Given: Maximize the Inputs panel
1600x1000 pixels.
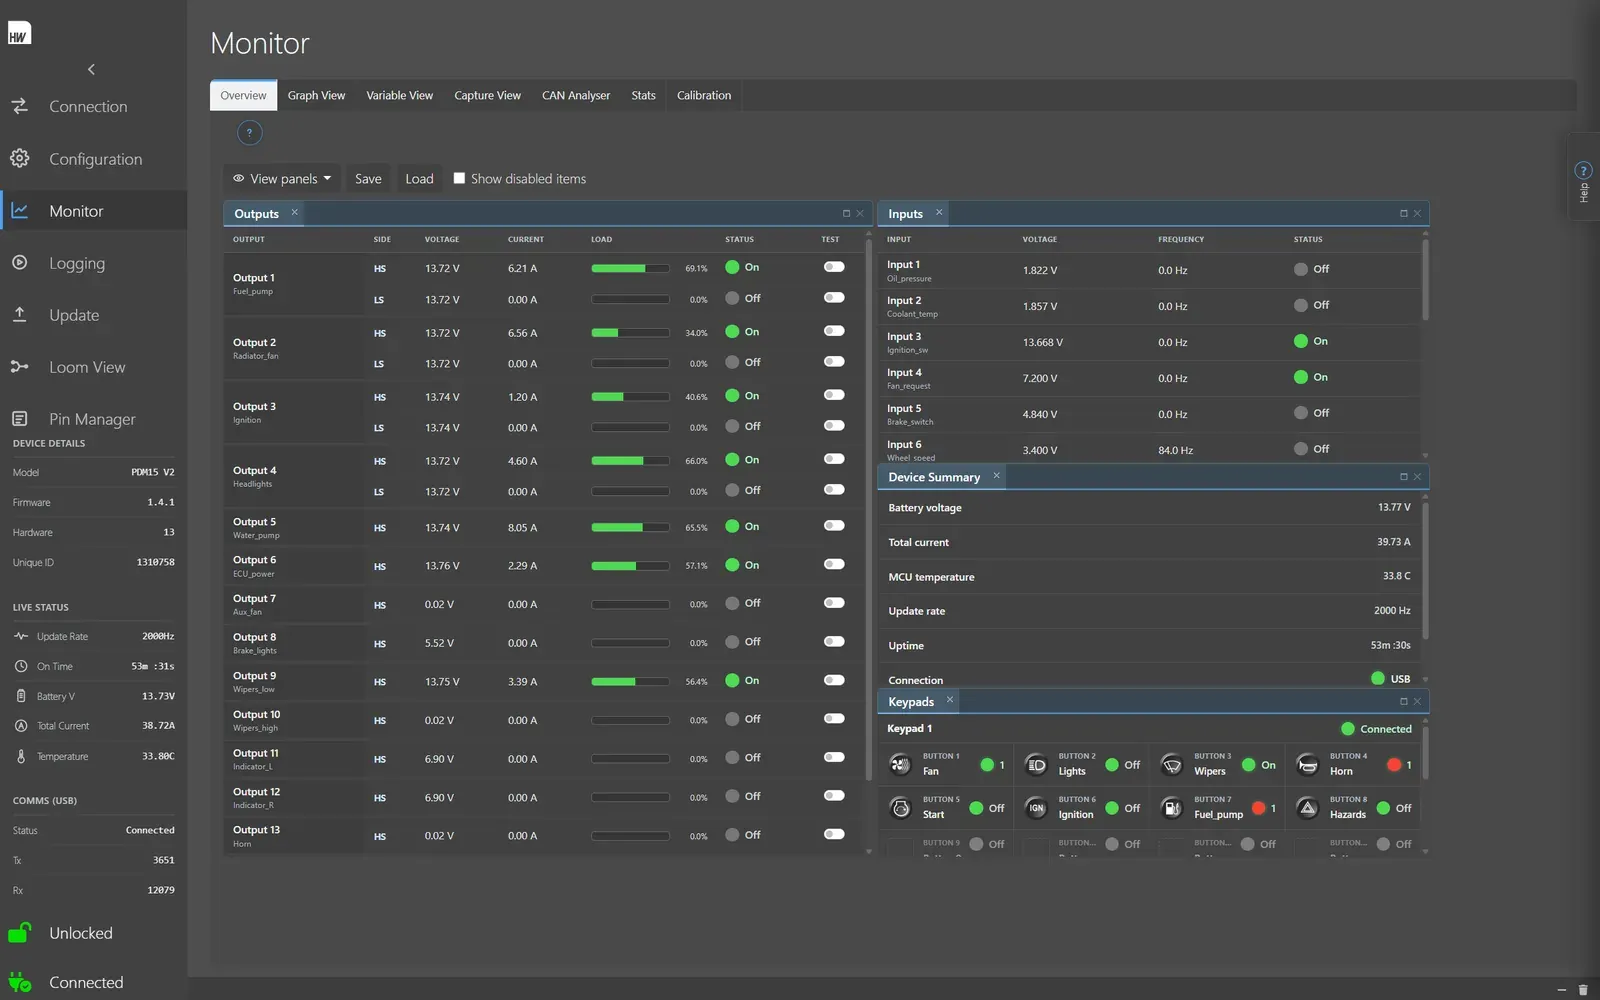Looking at the screenshot, I should pyautogui.click(x=1403, y=213).
